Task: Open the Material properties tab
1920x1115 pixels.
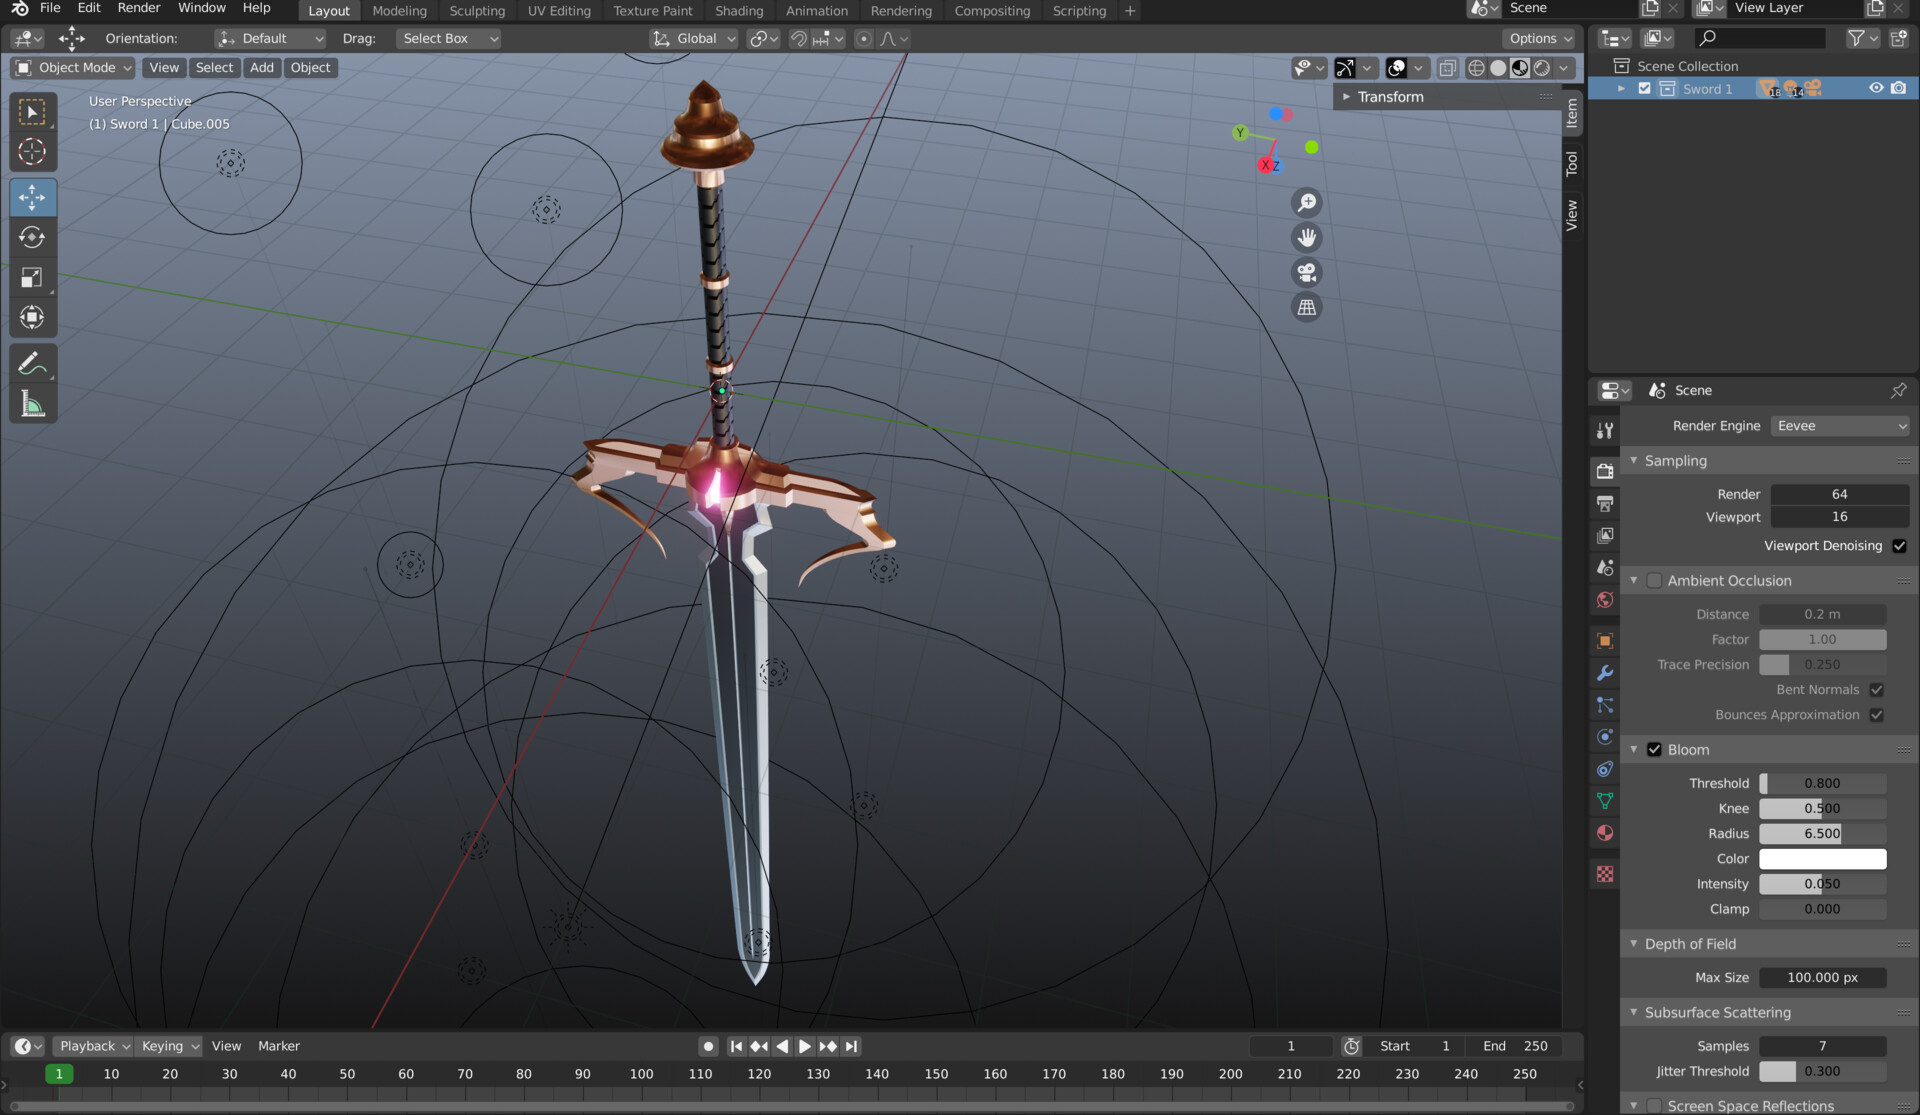Action: (x=1605, y=833)
